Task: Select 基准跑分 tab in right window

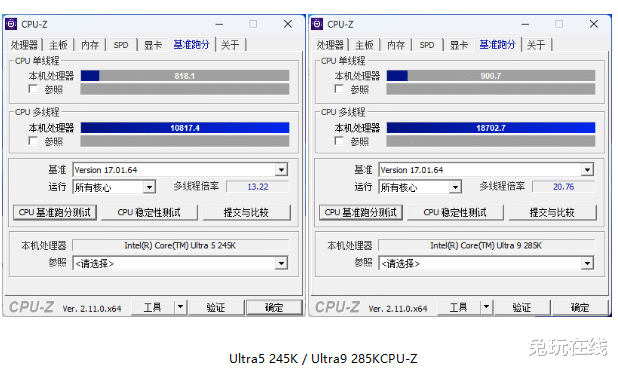Action: click(x=497, y=45)
